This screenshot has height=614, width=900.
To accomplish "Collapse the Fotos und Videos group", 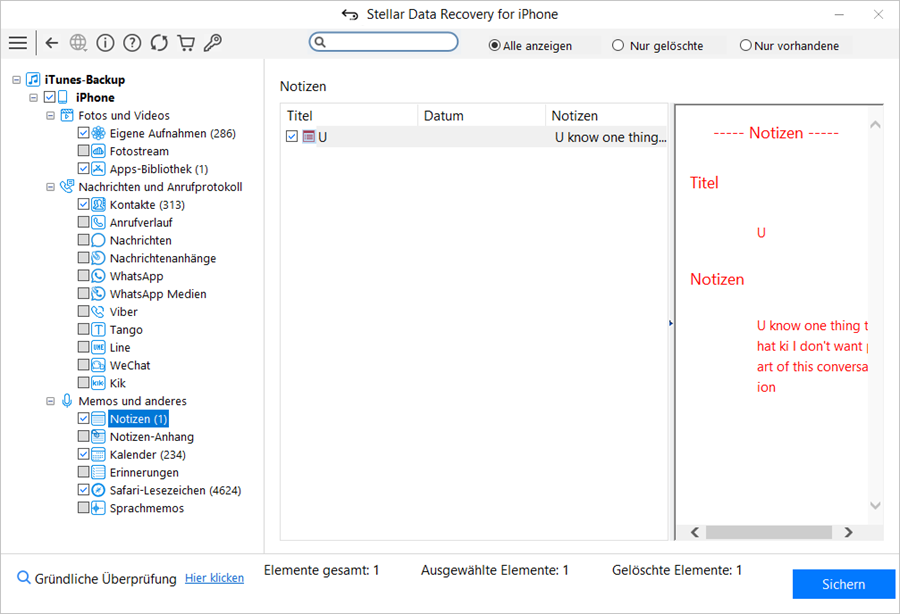I will click(51, 115).
